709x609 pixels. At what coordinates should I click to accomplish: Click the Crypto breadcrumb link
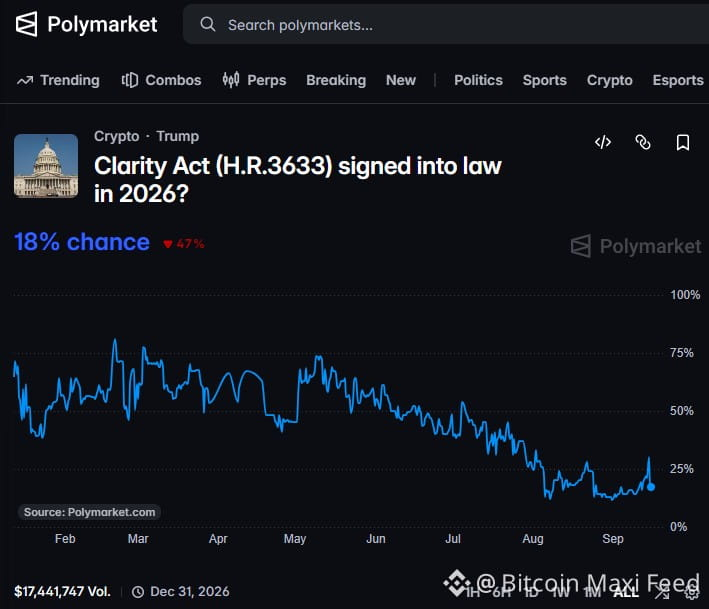[117, 136]
